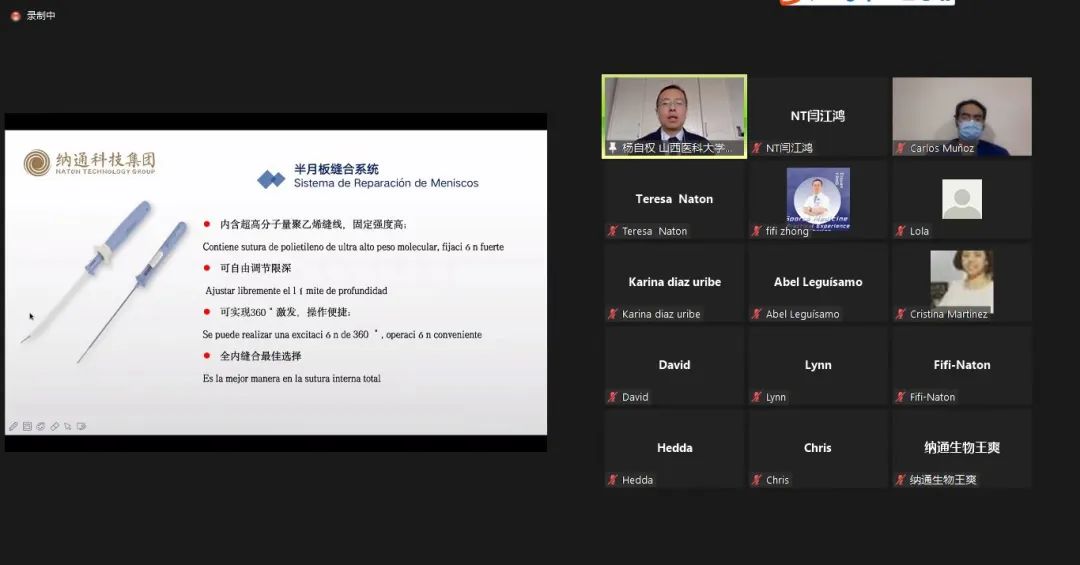Select 杨自权's active speaker video tile
This screenshot has height=565, width=1080.
[674, 116]
